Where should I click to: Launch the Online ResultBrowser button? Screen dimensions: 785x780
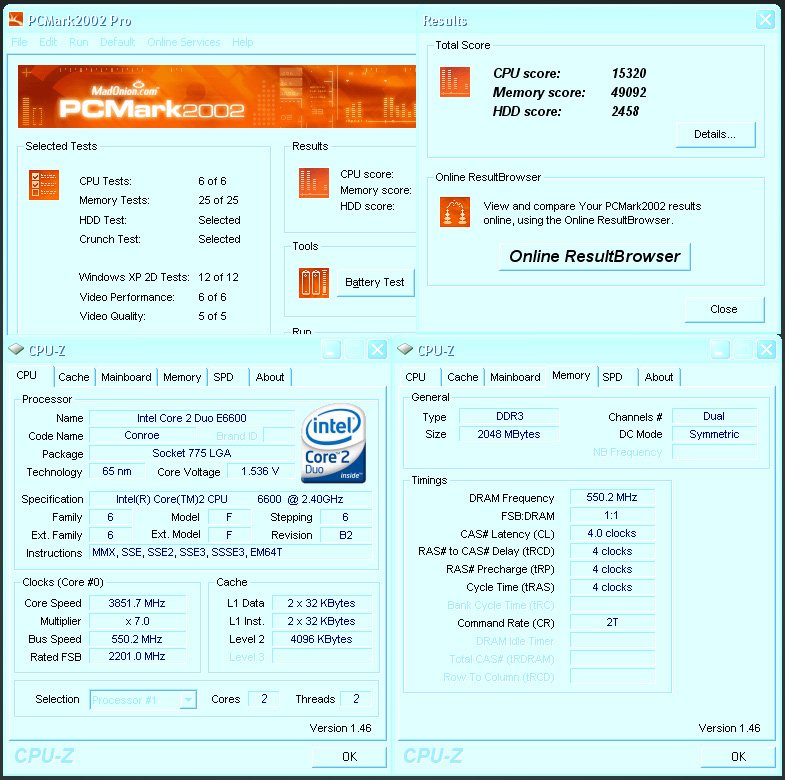coord(595,257)
